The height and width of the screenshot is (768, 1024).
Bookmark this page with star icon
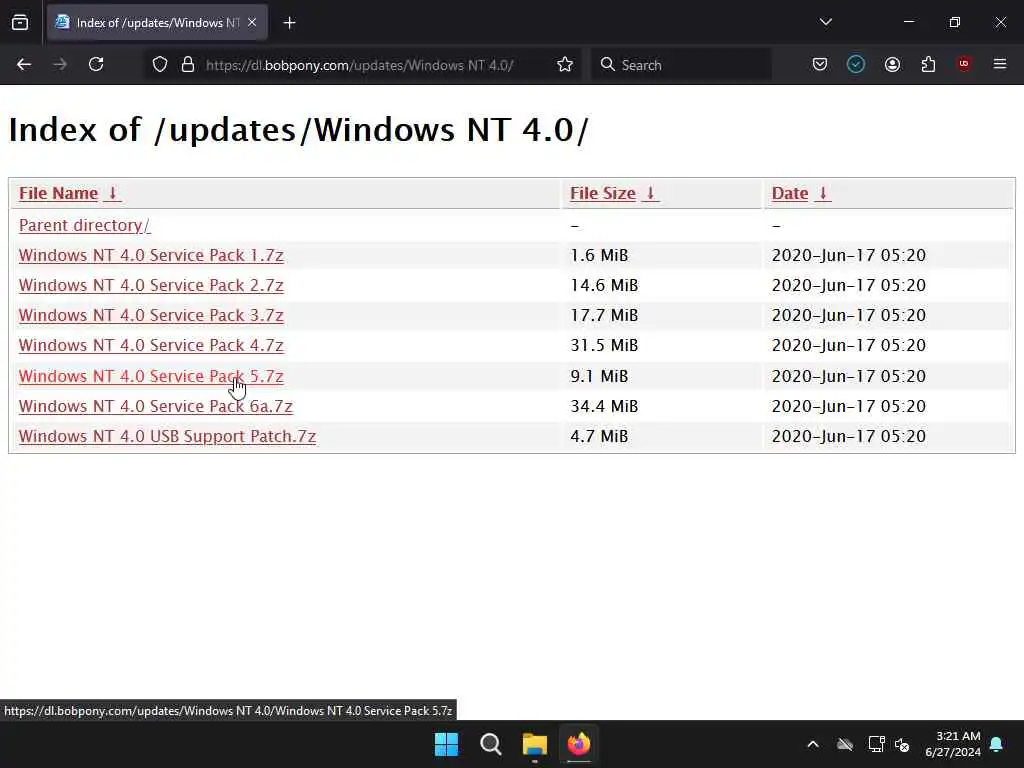565,65
